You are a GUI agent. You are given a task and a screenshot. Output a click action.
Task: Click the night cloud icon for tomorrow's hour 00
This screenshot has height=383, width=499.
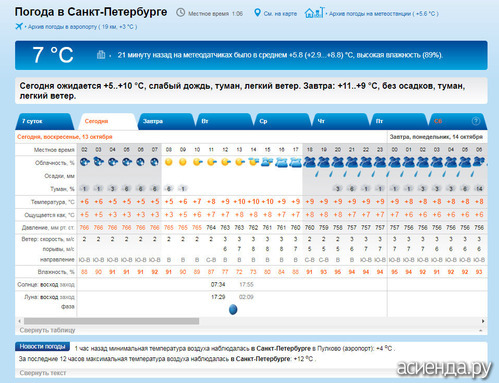pos(394,162)
